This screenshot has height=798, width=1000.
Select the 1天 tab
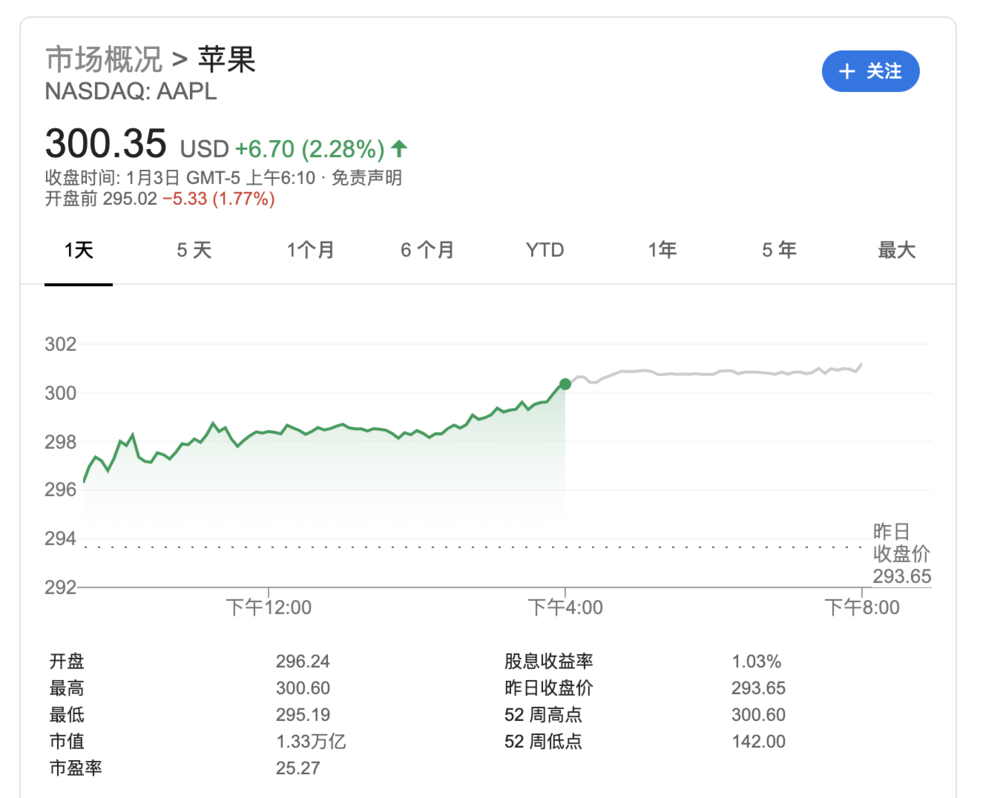pyautogui.click(x=78, y=250)
